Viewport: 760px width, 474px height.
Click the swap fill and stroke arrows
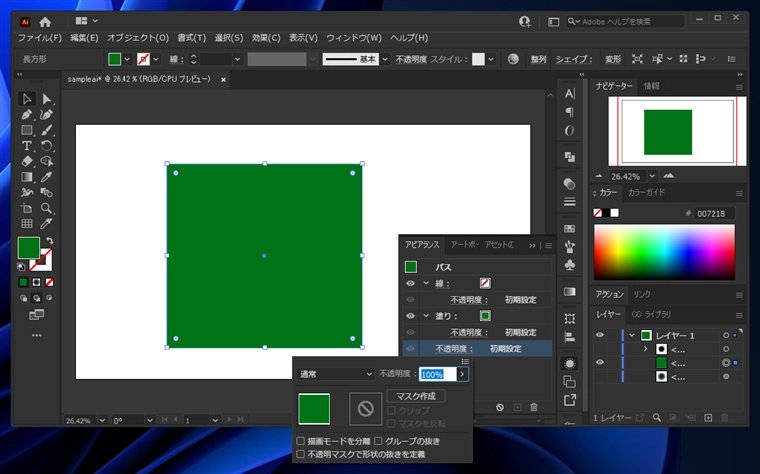49,240
